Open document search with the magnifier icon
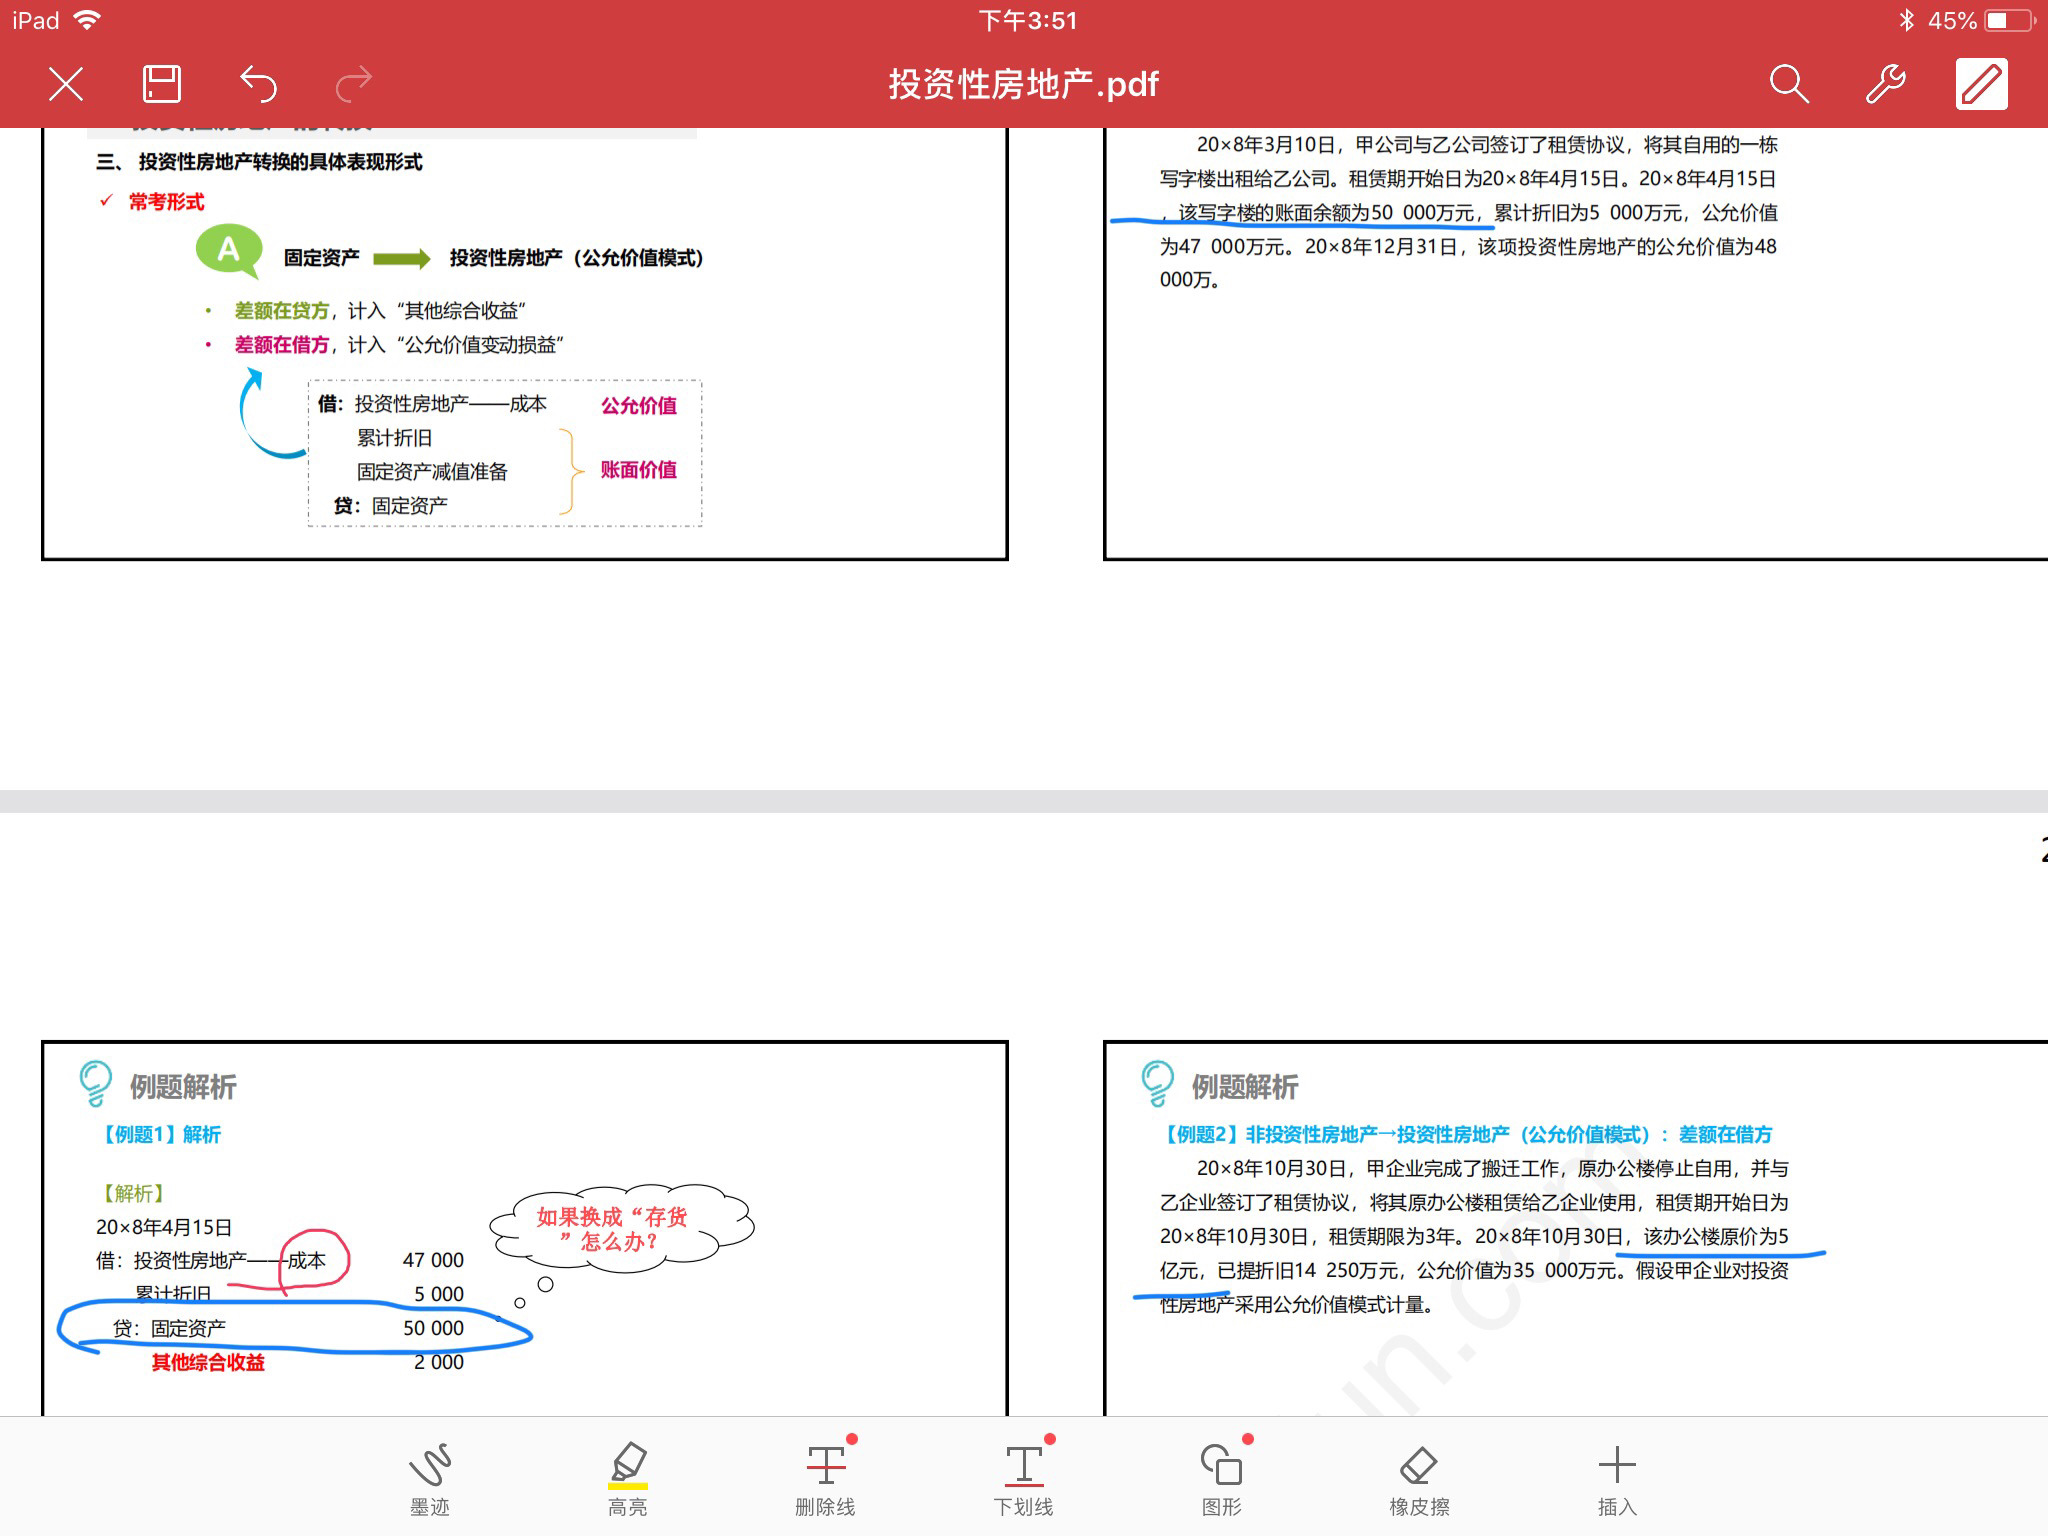 pyautogui.click(x=1789, y=84)
